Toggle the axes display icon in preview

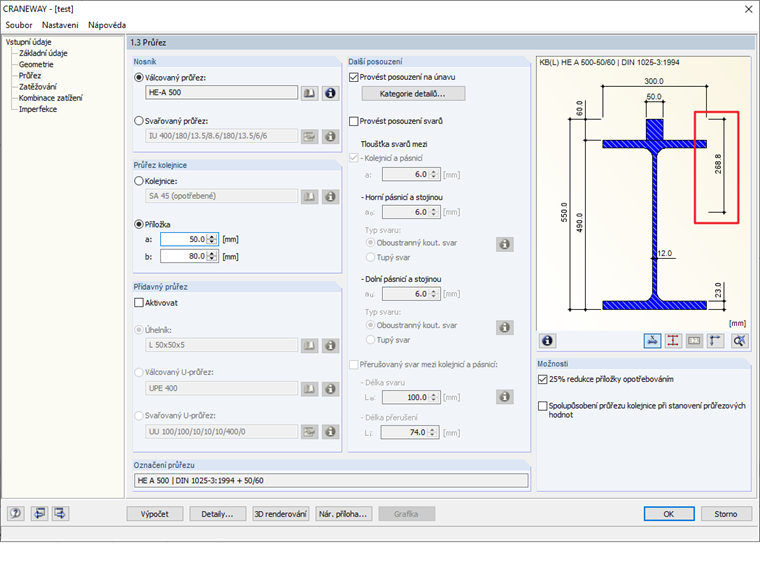(715, 341)
